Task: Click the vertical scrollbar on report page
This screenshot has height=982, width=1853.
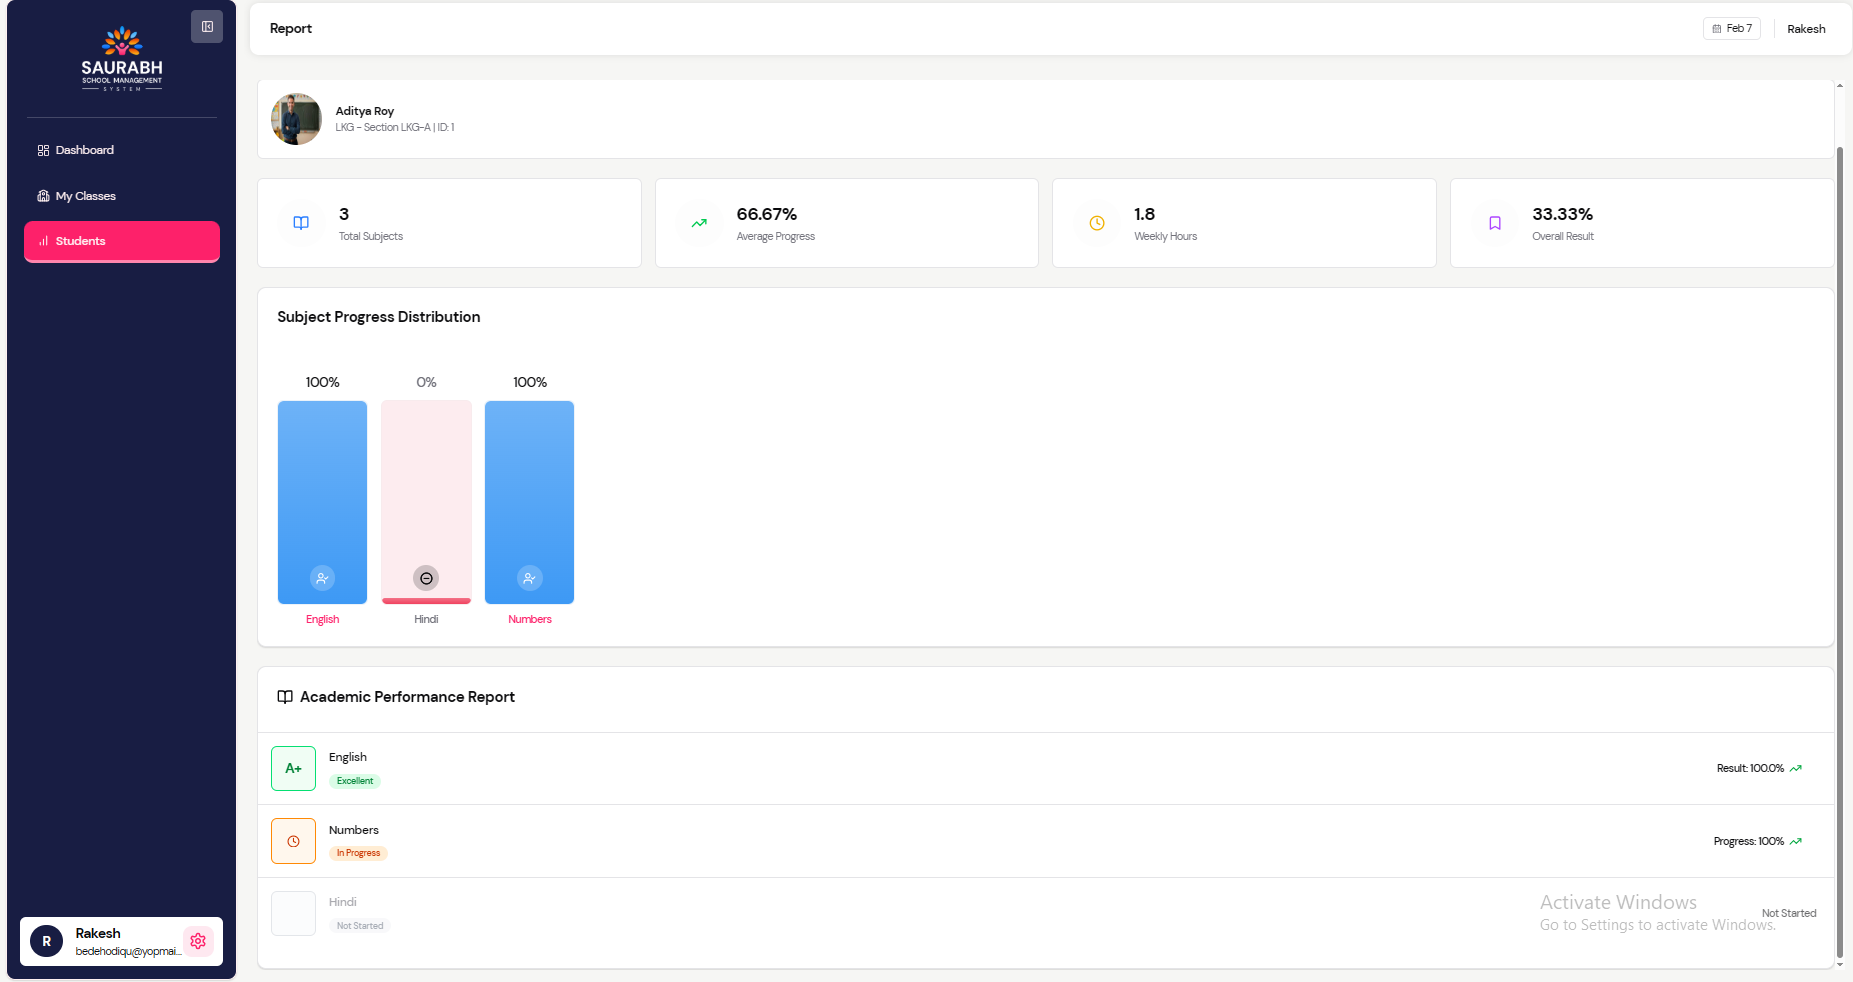Action: pyautogui.click(x=1839, y=550)
